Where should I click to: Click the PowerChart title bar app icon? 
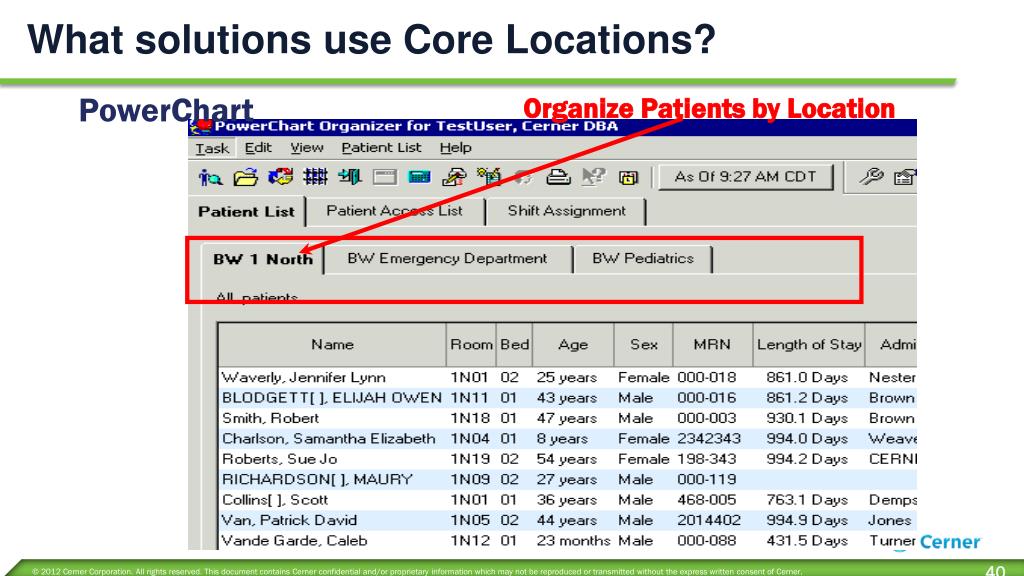[201, 126]
